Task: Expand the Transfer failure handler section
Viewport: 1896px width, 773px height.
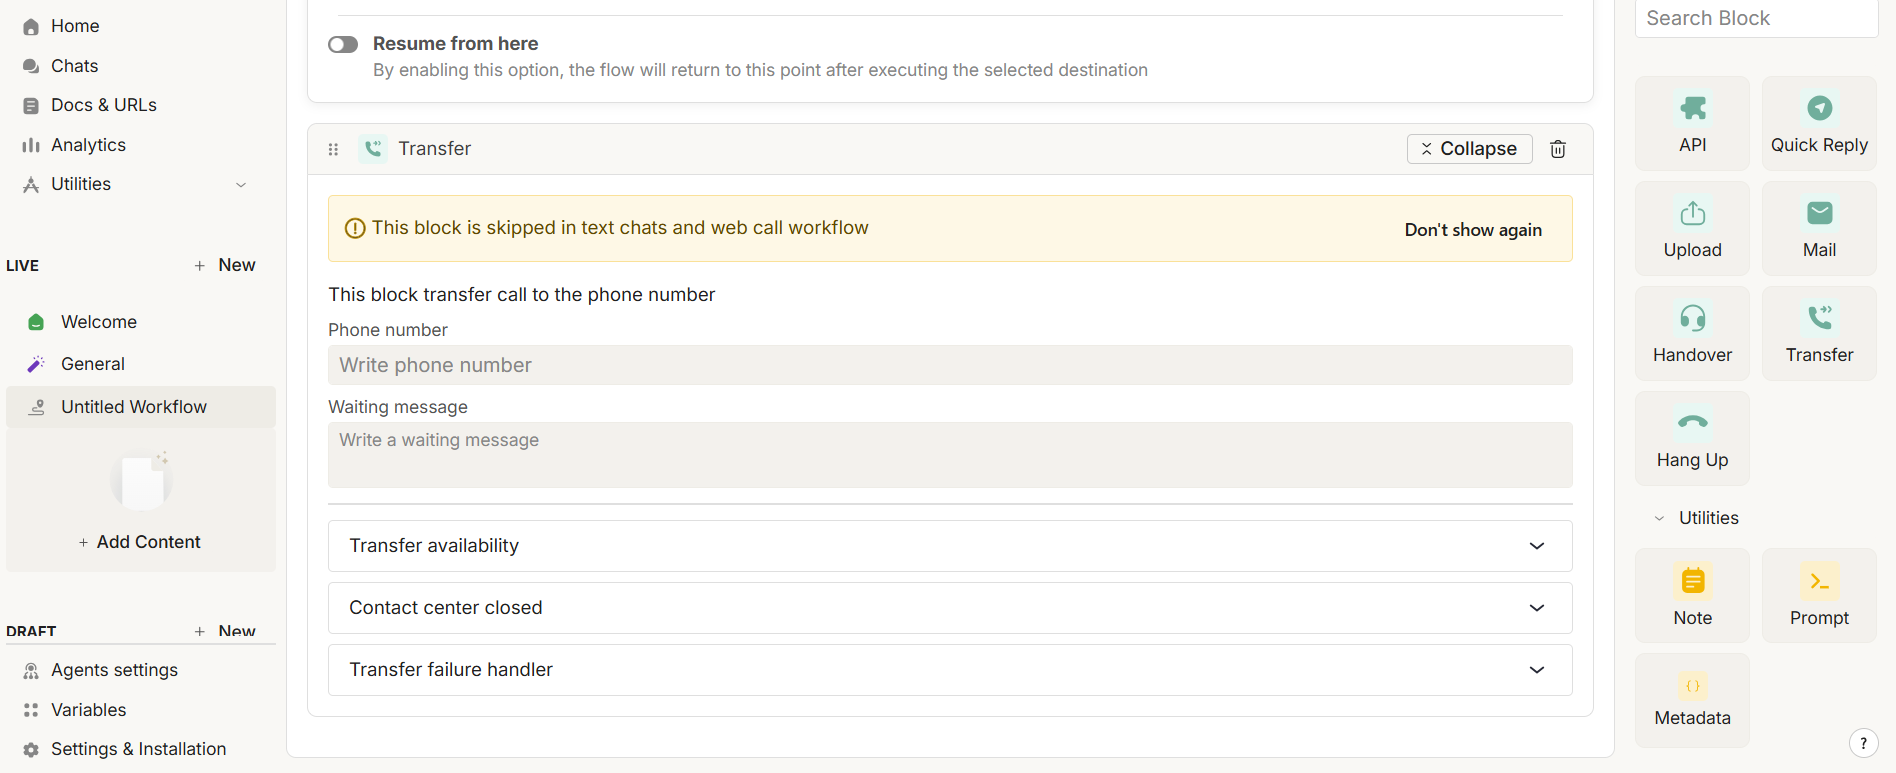Action: pos(949,670)
